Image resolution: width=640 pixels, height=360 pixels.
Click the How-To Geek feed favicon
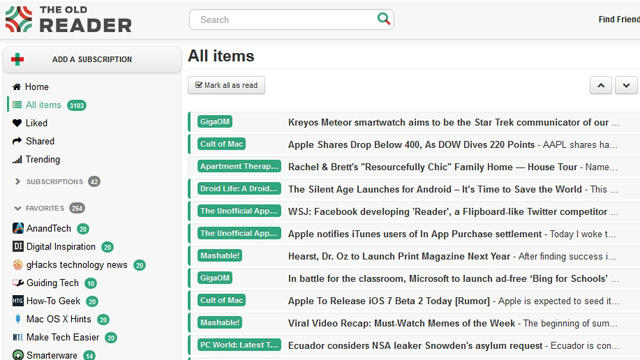click(x=18, y=301)
